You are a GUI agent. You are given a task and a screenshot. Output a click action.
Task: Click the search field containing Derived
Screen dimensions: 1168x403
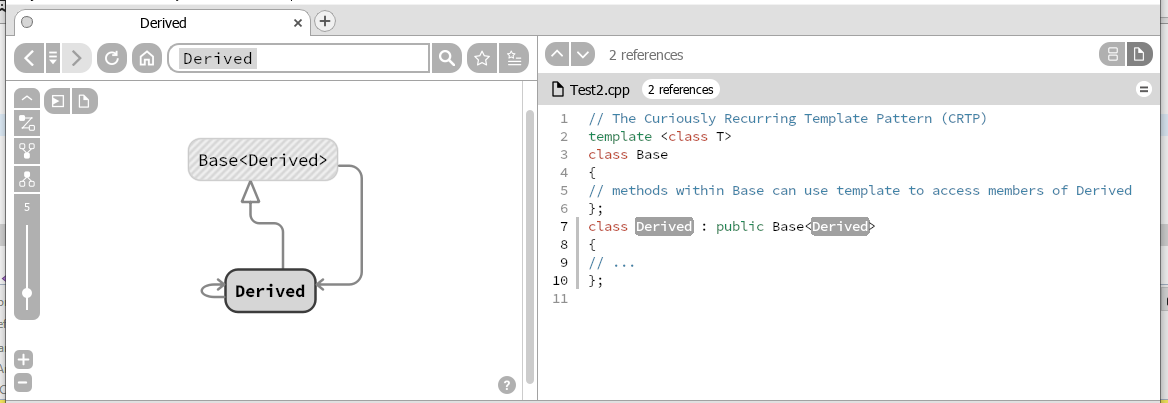[299, 58]
